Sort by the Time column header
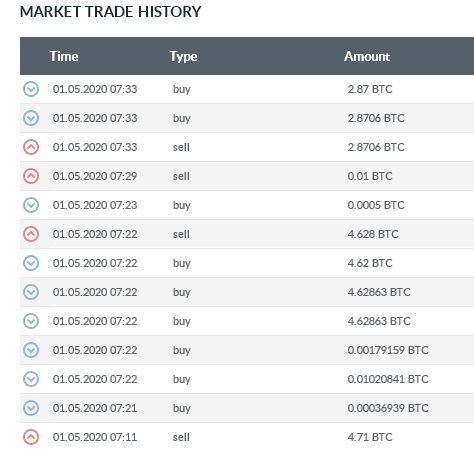Image resolution: width=474 pixels, height=450 pixels. [64, 56]
